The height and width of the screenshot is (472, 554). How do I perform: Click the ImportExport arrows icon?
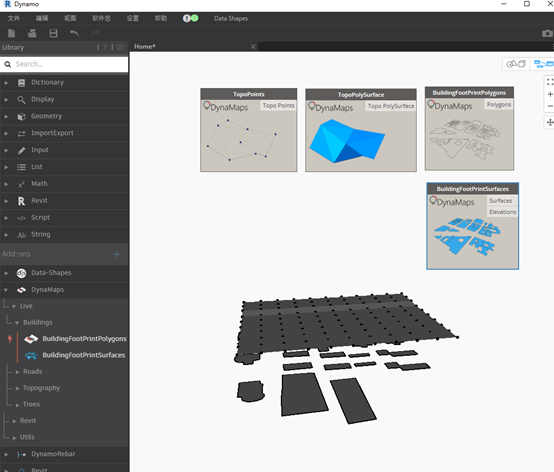tap(21, 134)
